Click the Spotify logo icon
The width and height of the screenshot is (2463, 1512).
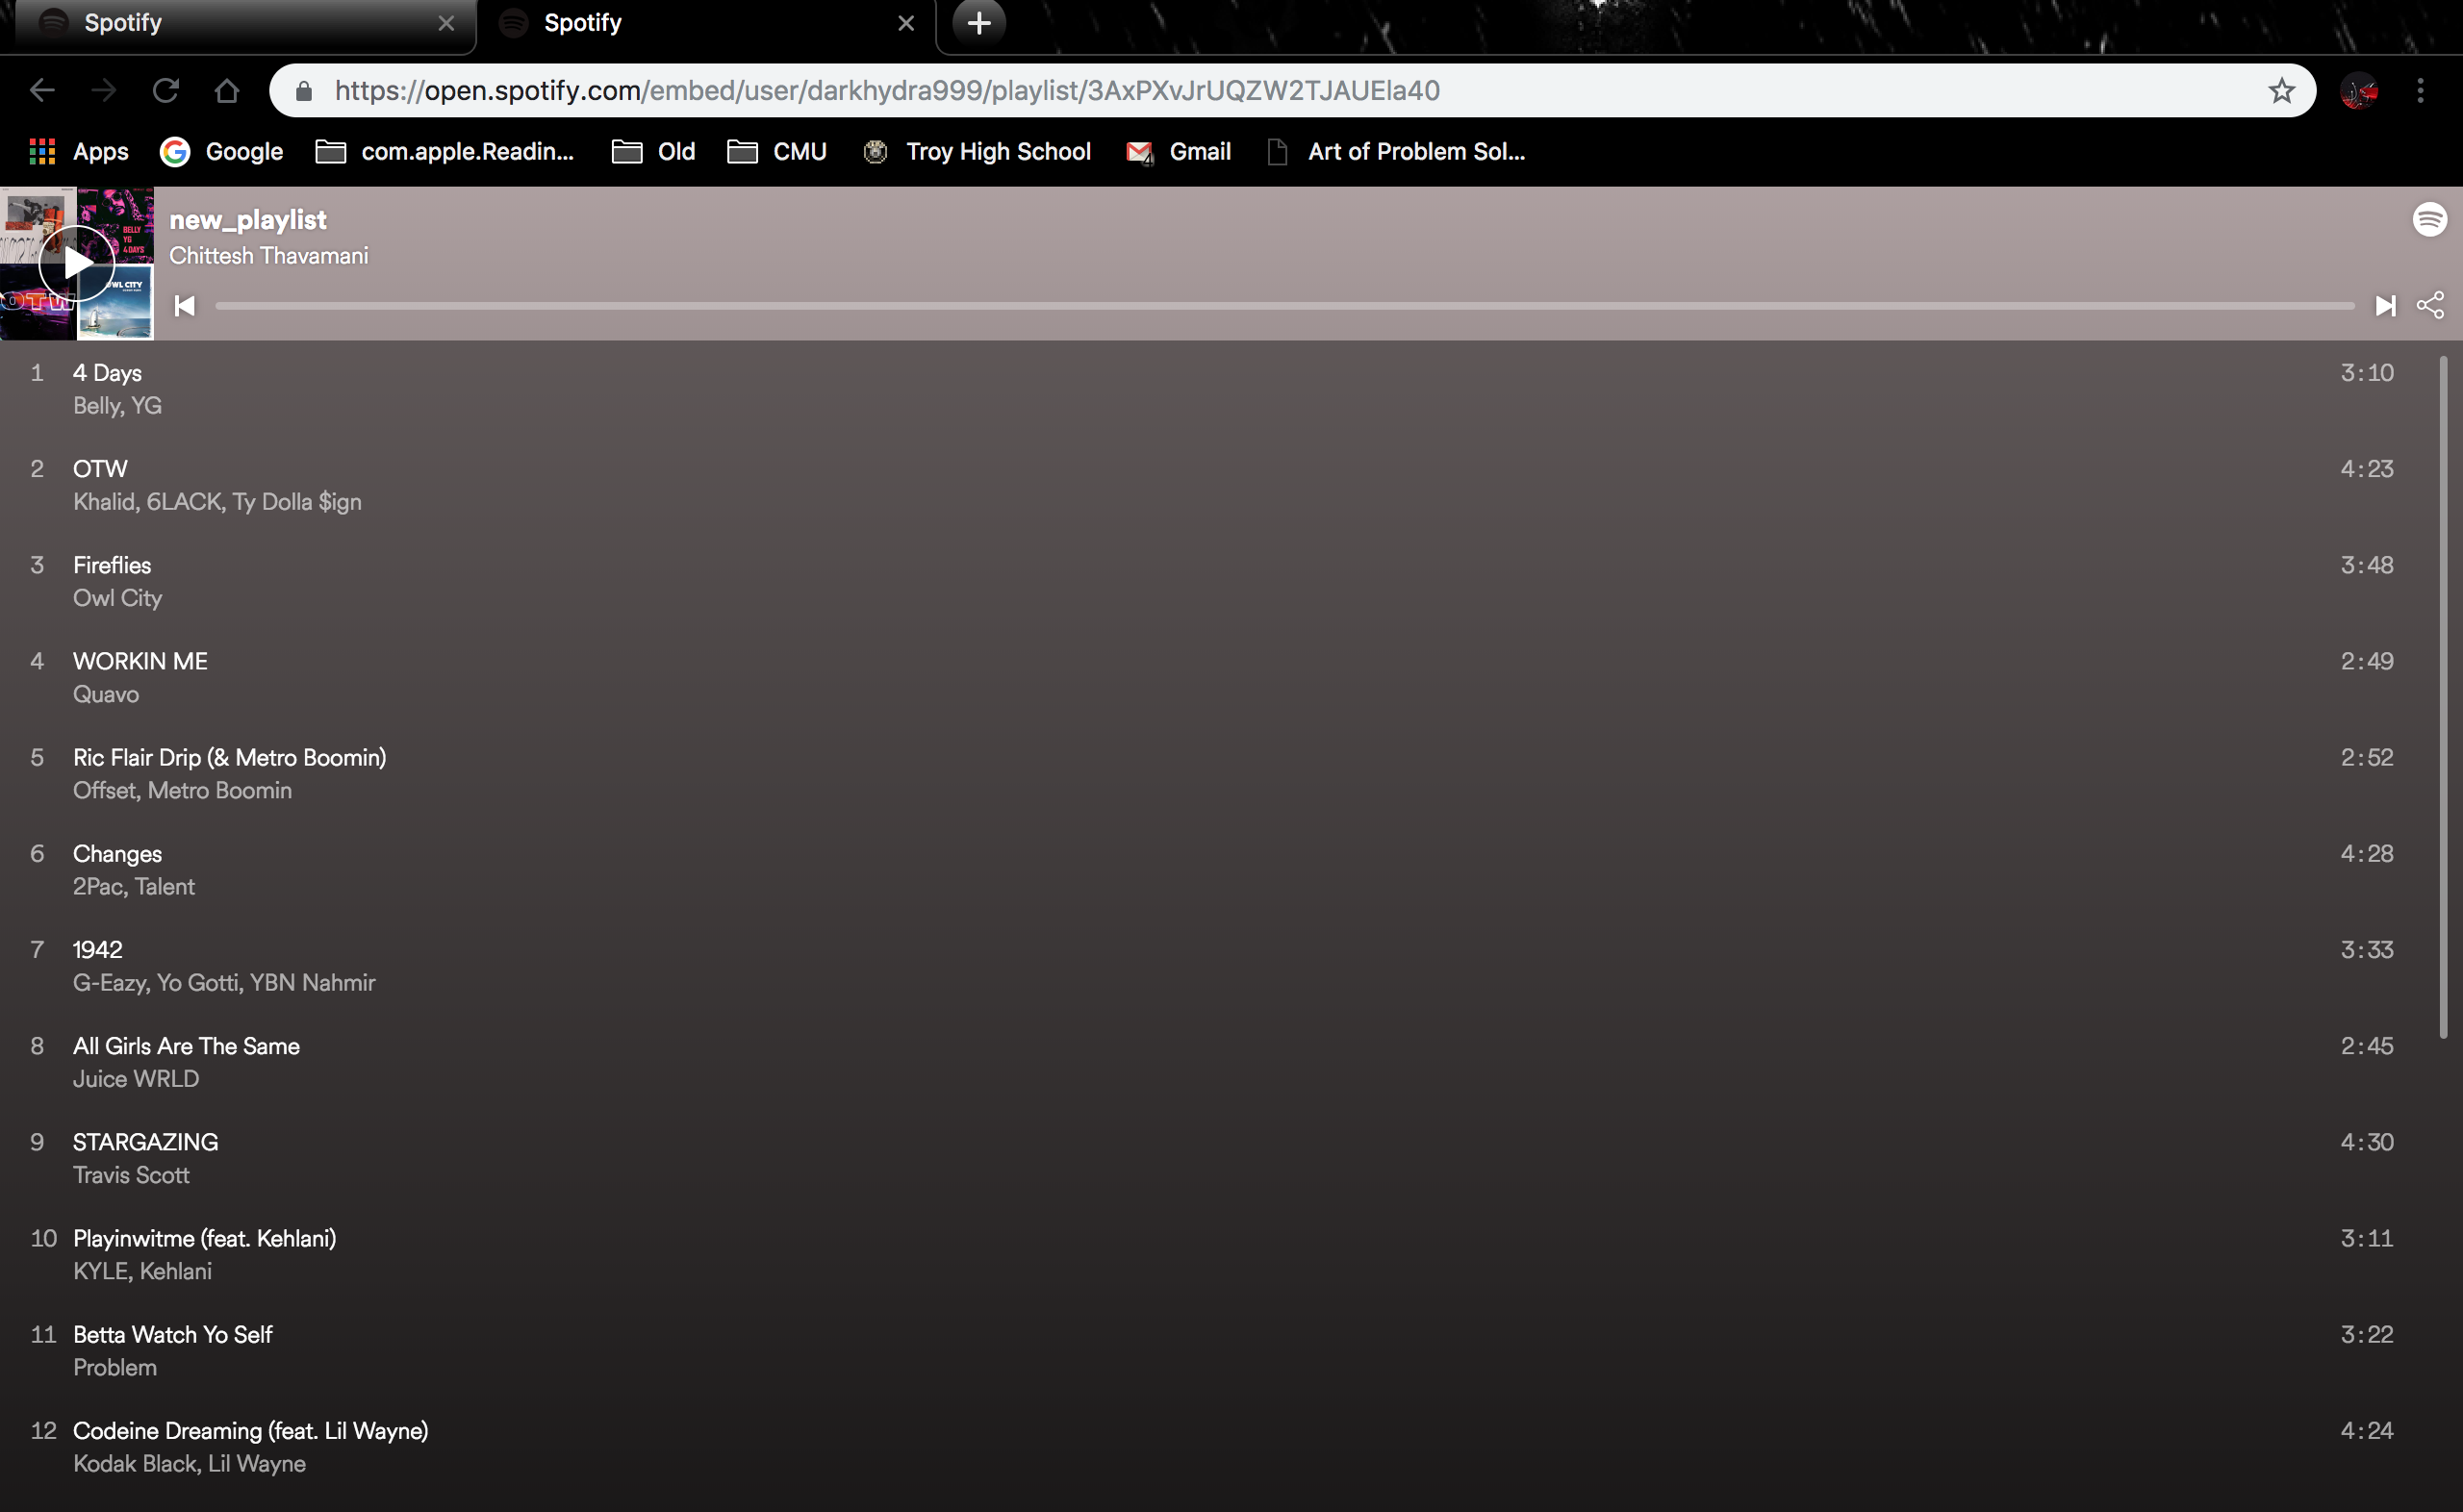(x=2429, y=219)
